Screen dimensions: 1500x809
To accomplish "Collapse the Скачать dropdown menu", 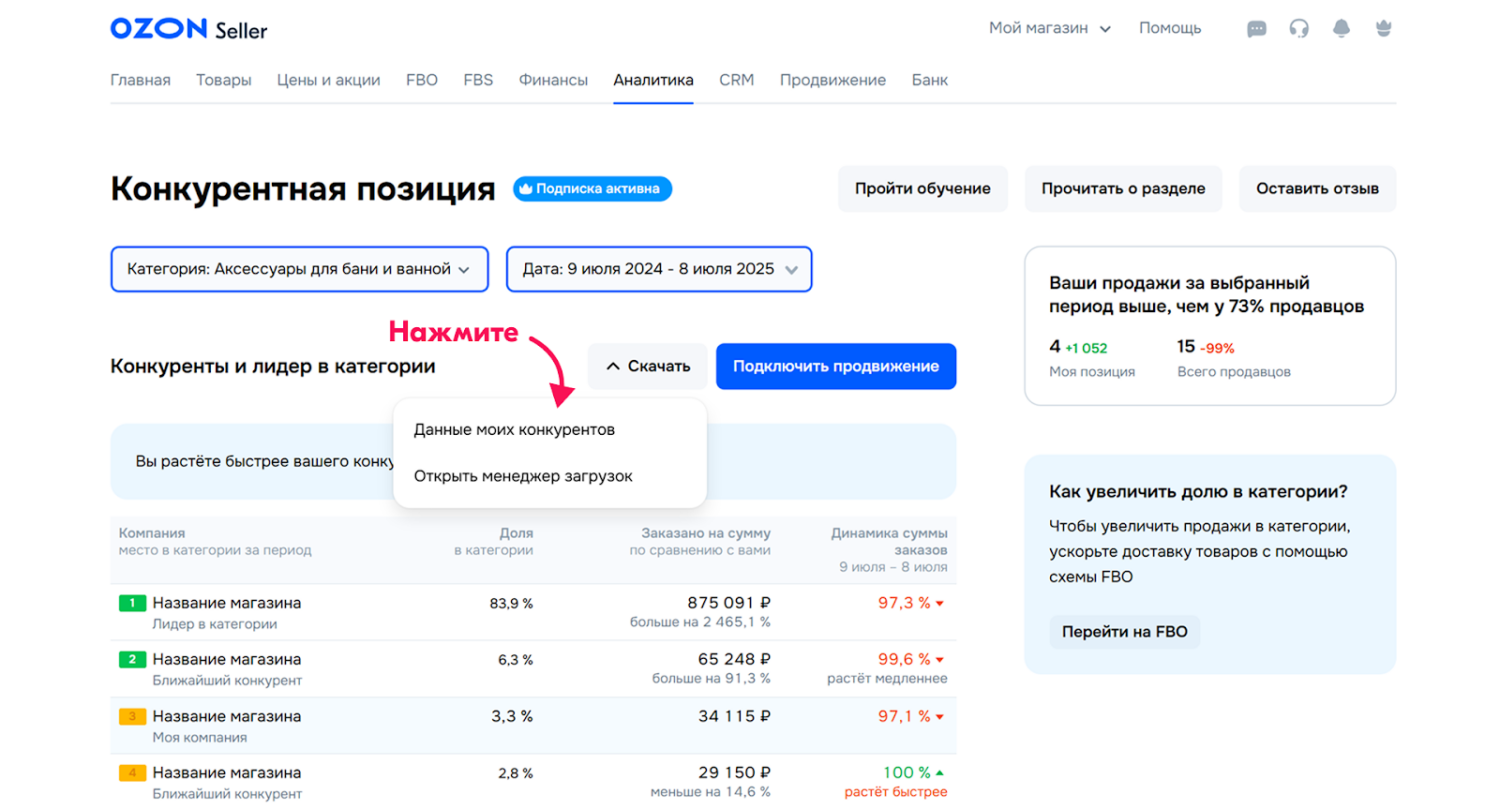I will pyautogui.click(x=647, y=366).
